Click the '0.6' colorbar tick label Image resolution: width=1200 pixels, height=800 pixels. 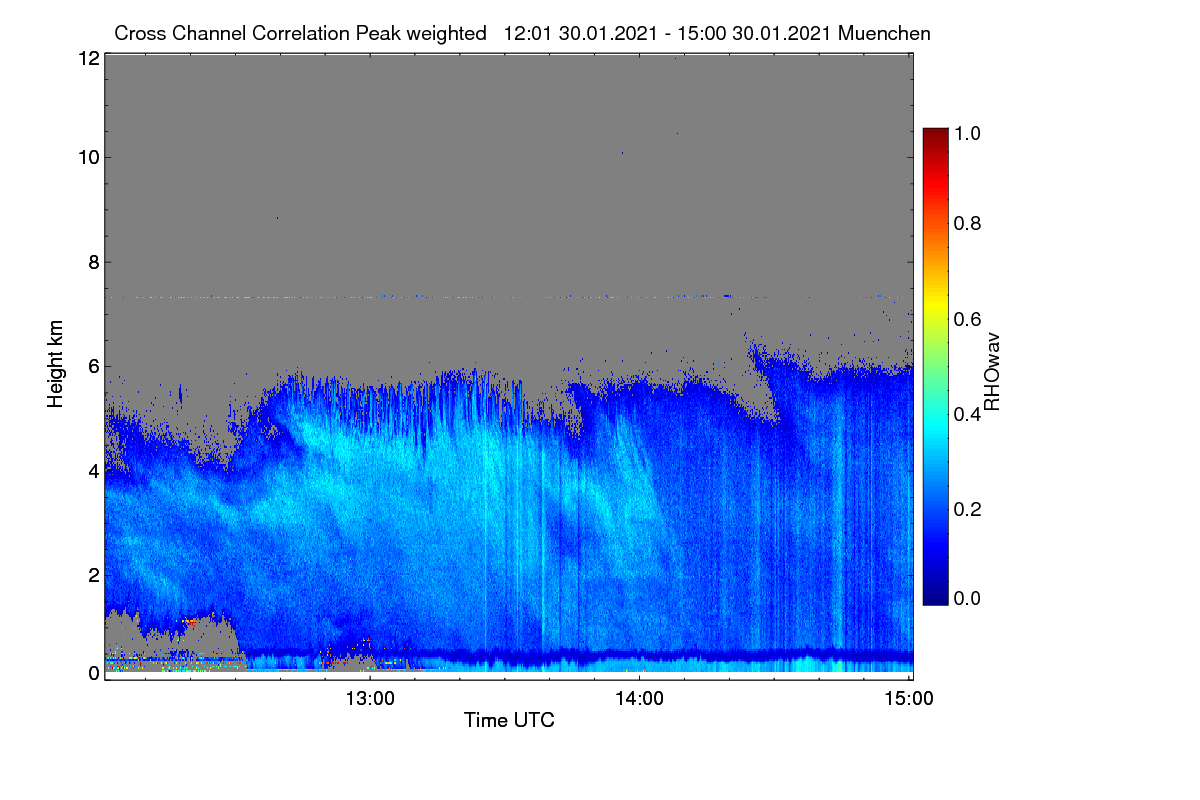966,319
